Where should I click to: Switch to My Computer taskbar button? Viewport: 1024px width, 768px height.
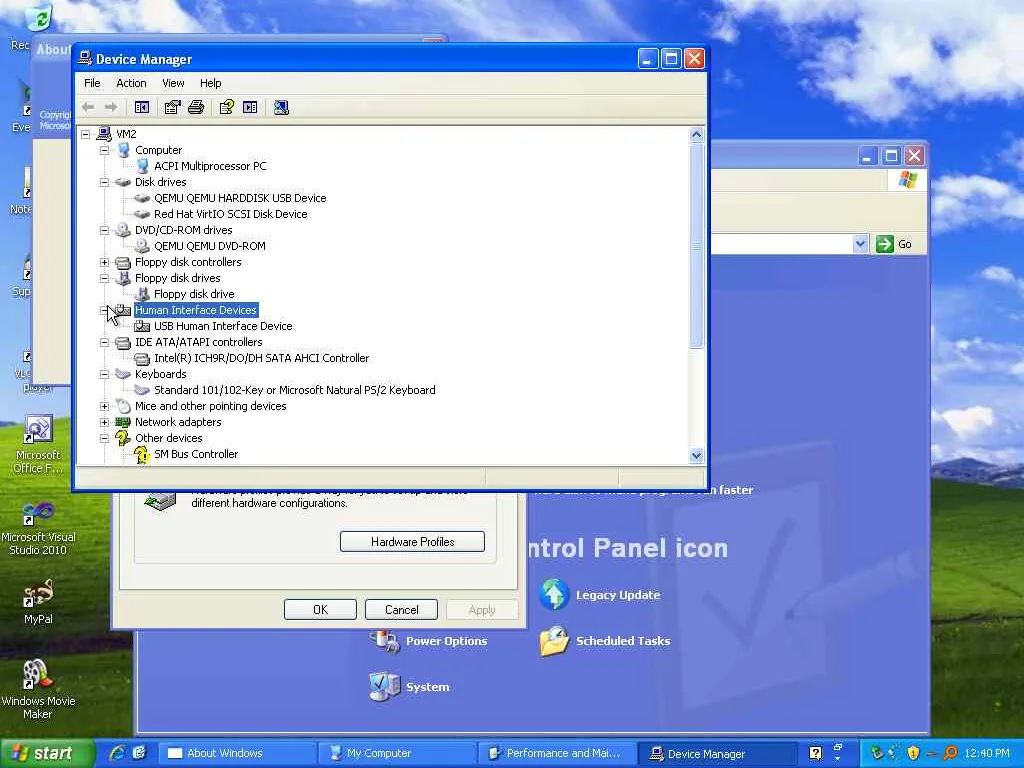coord(398,753)
